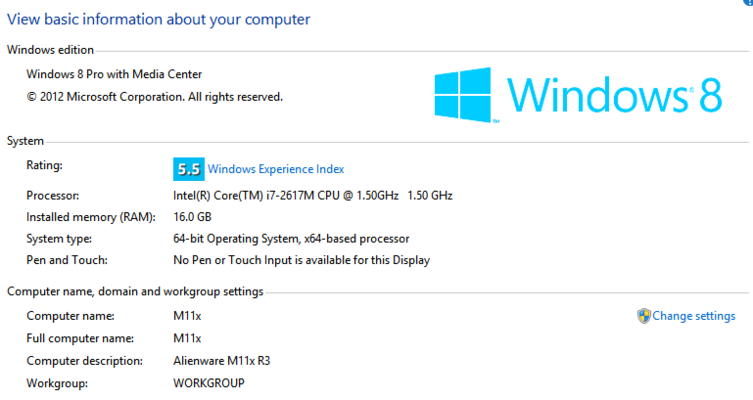Open the Windows Experience Index link
The image size is (753, 400).
click(275, 169)
